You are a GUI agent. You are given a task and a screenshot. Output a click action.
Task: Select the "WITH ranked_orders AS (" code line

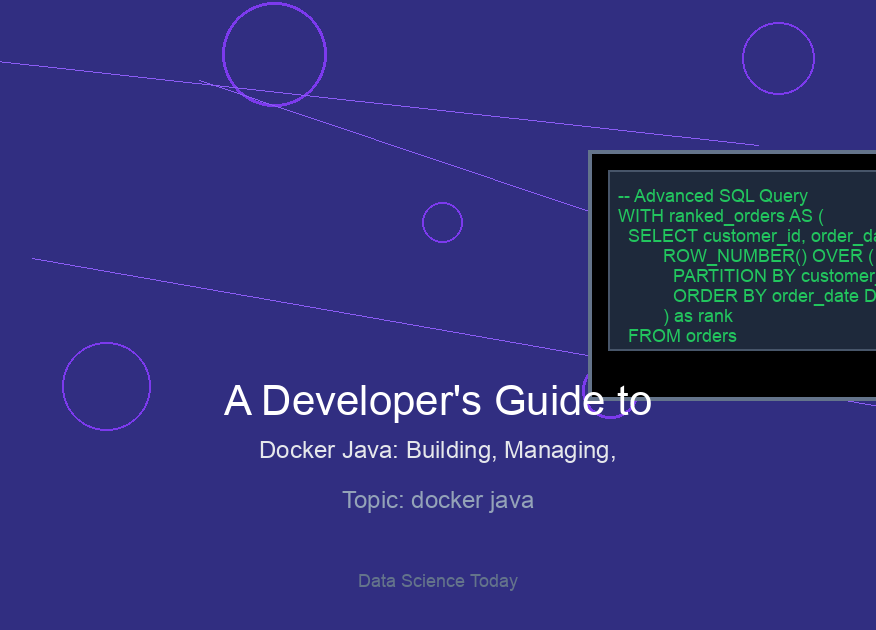[x=720, y=216]
